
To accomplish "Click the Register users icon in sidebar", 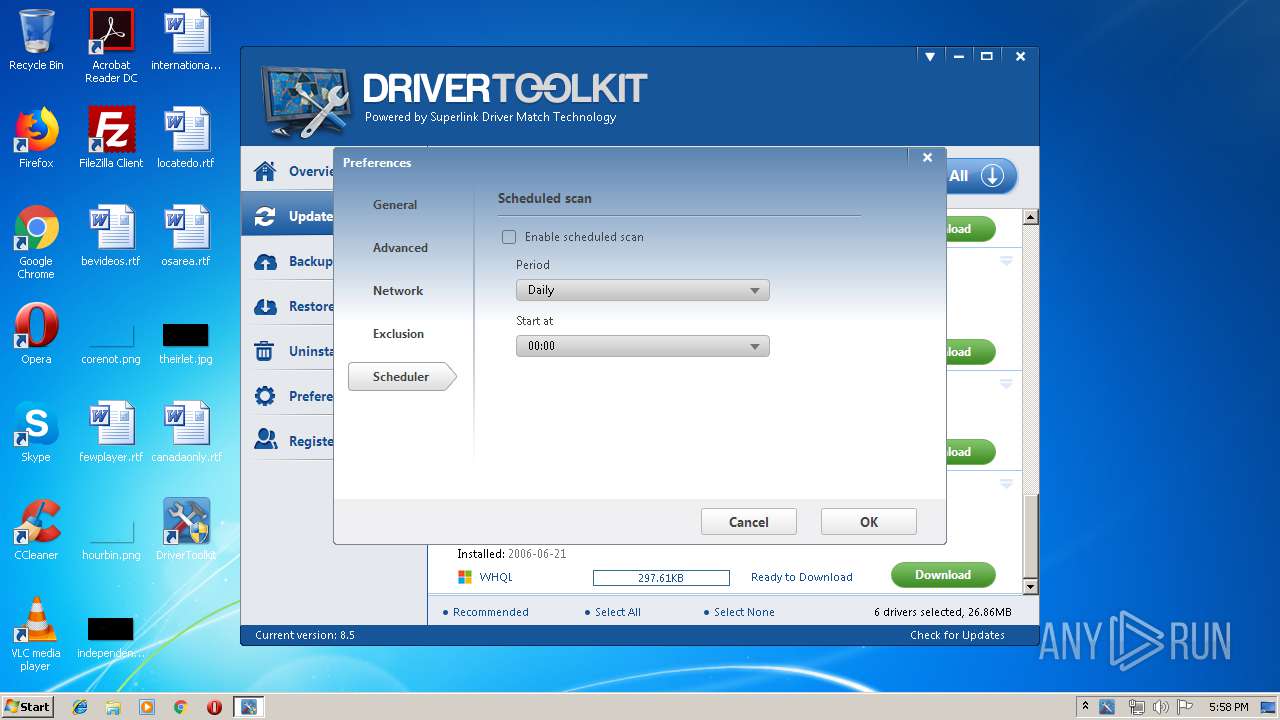I will [x=265, y=440].
